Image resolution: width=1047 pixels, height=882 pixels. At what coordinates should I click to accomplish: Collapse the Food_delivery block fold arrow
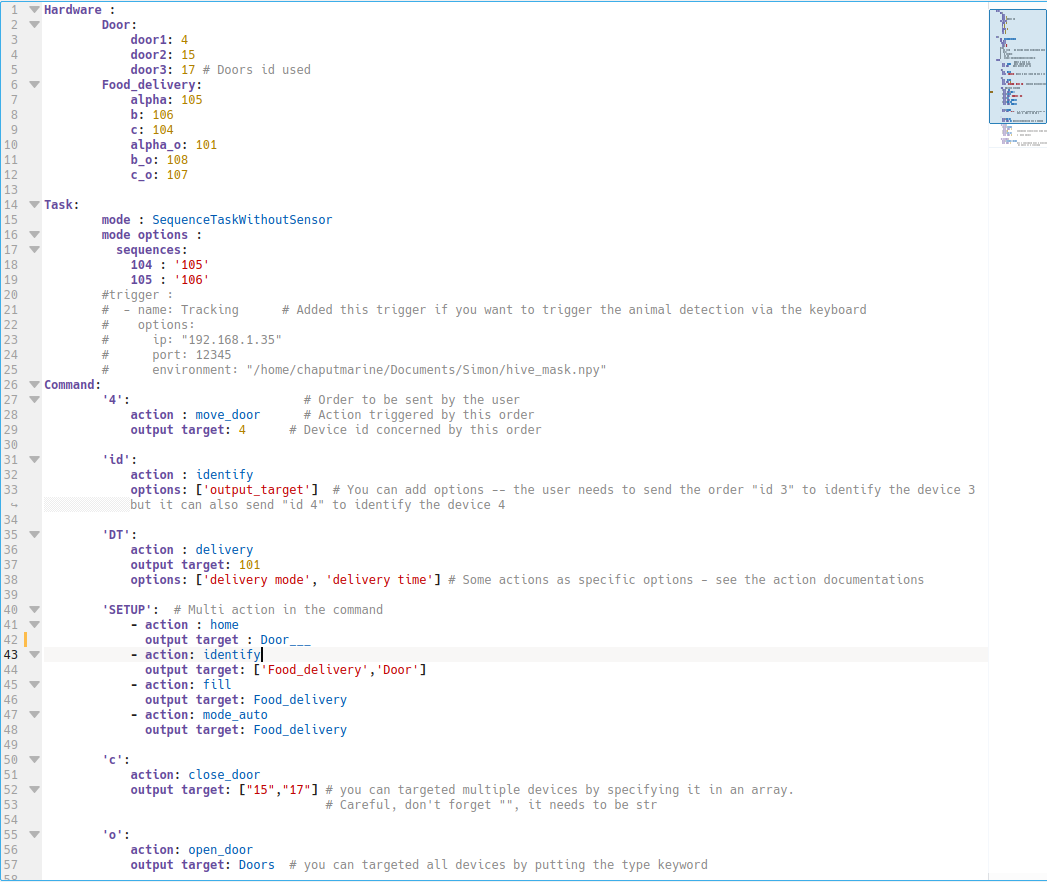[x=35, y=85]
